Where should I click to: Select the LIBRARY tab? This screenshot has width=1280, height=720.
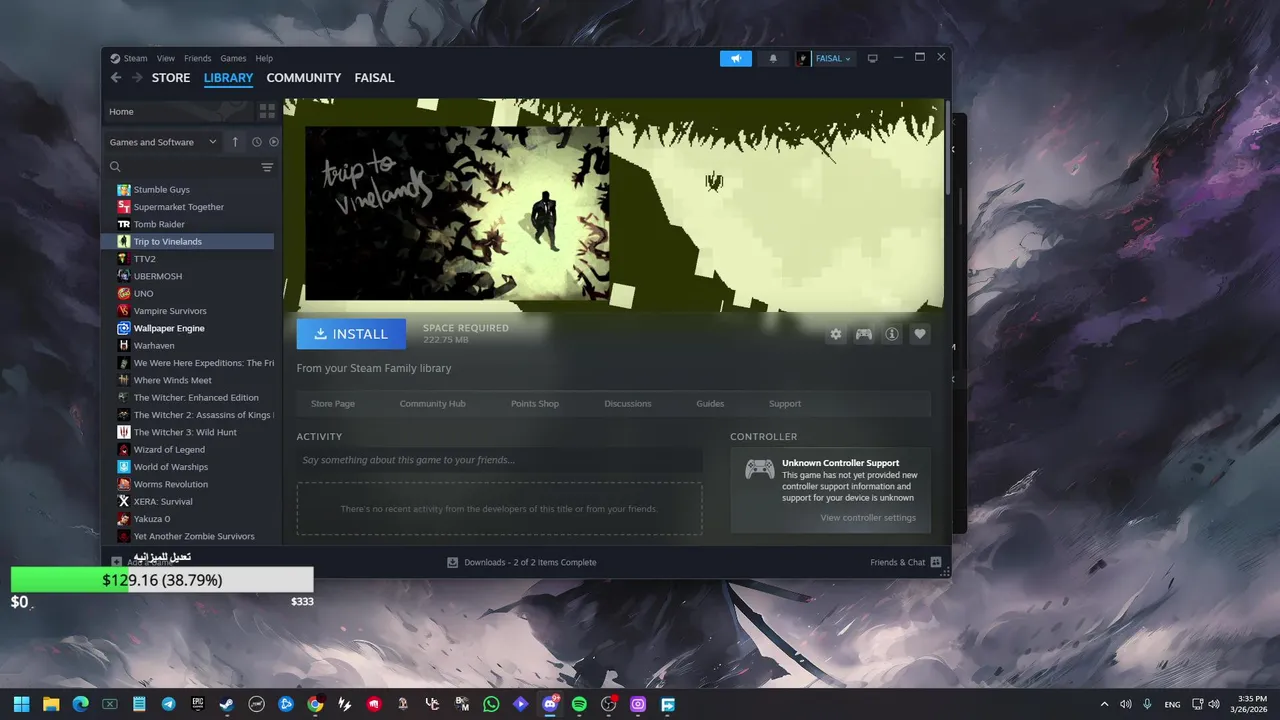coord(229,78)
